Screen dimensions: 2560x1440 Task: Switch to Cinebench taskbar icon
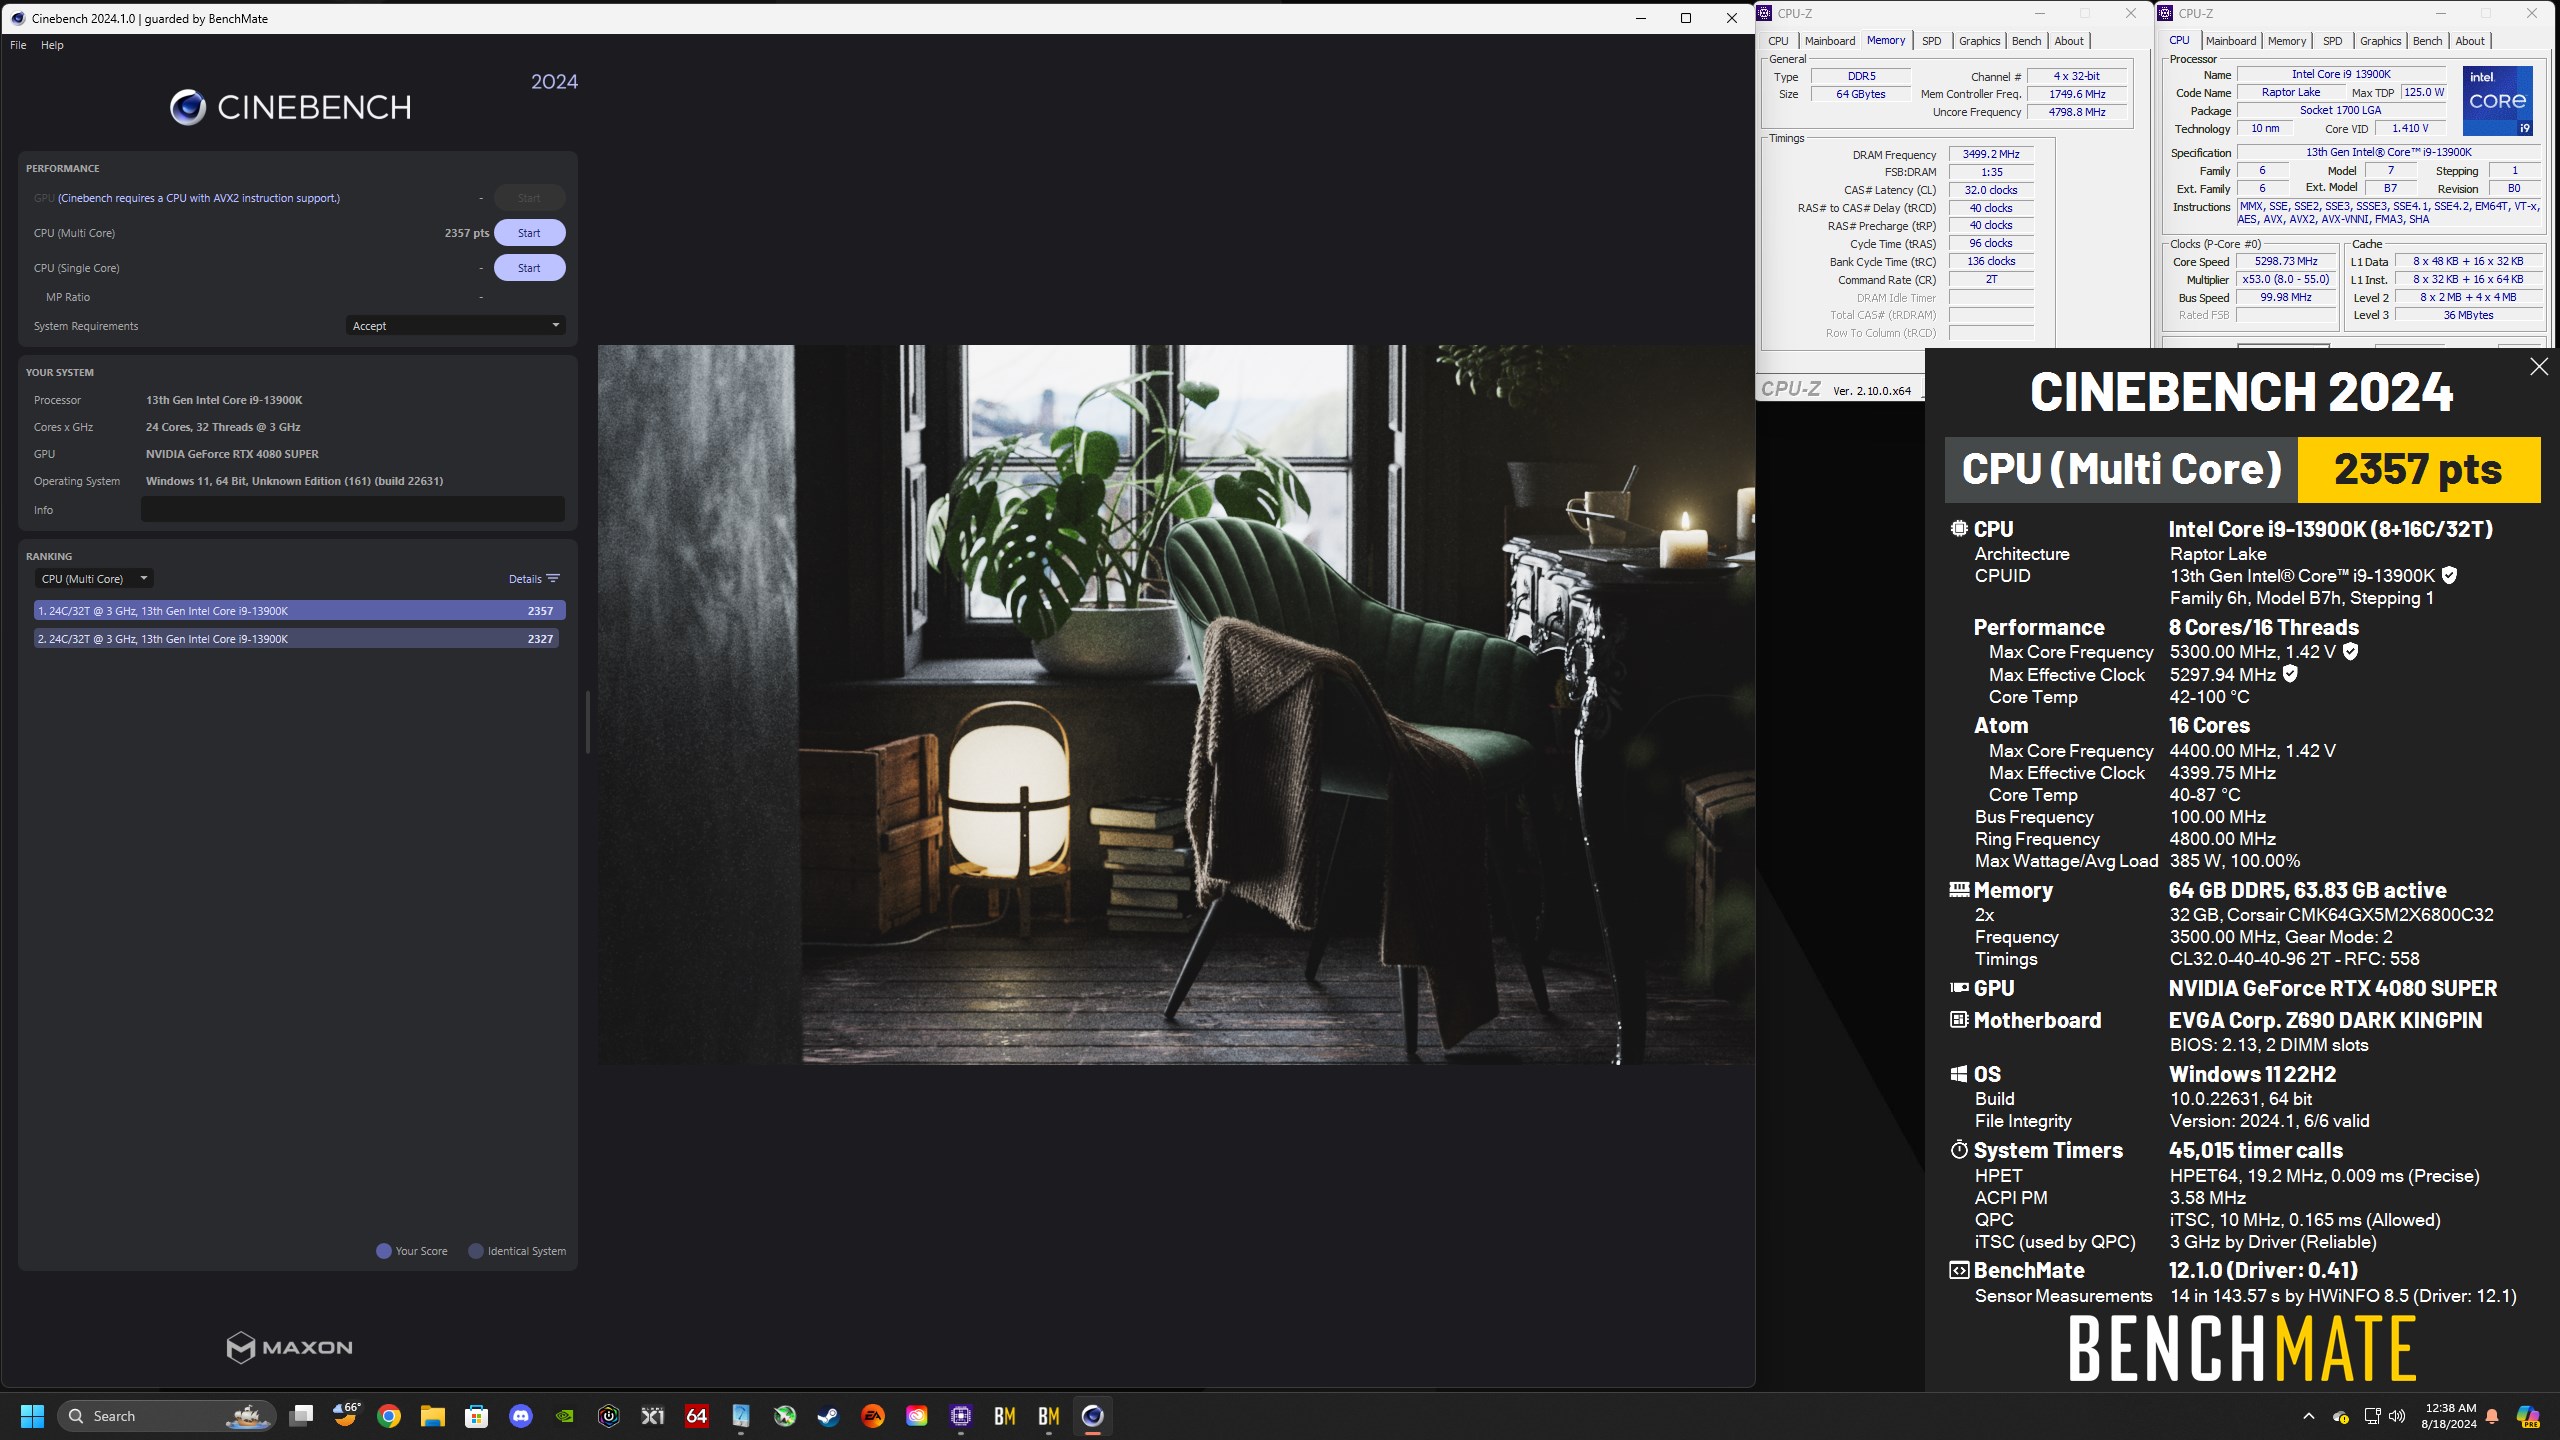(x=1092, y=1416)
